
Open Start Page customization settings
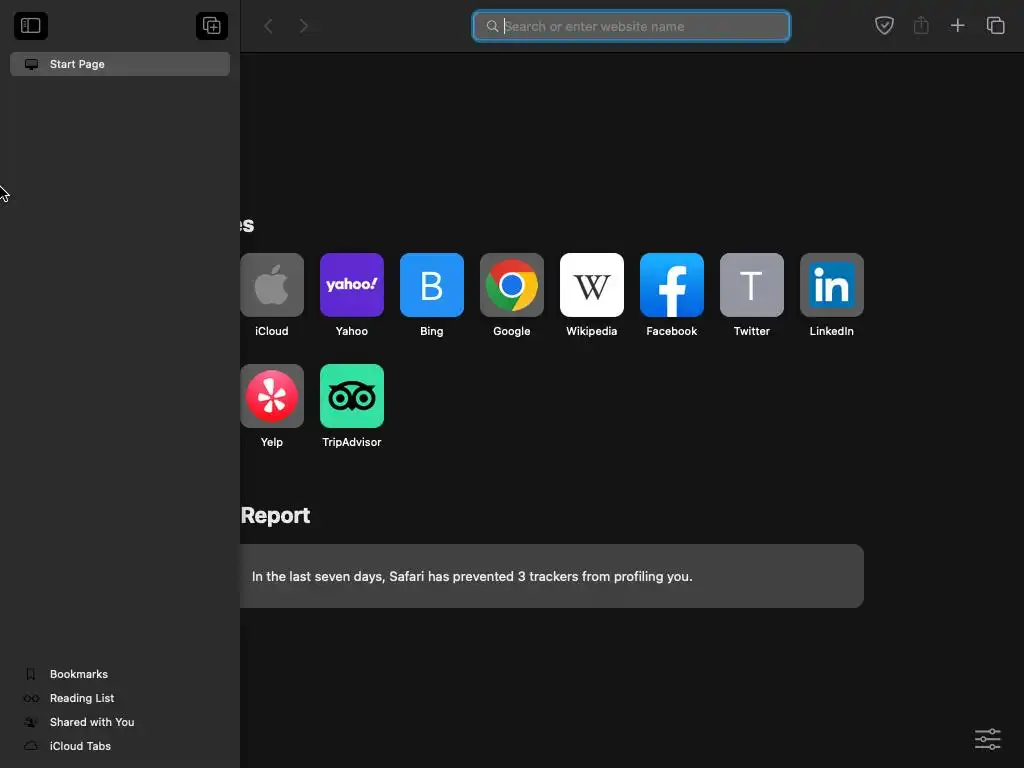pyautogui.click(x=987, y=739)
